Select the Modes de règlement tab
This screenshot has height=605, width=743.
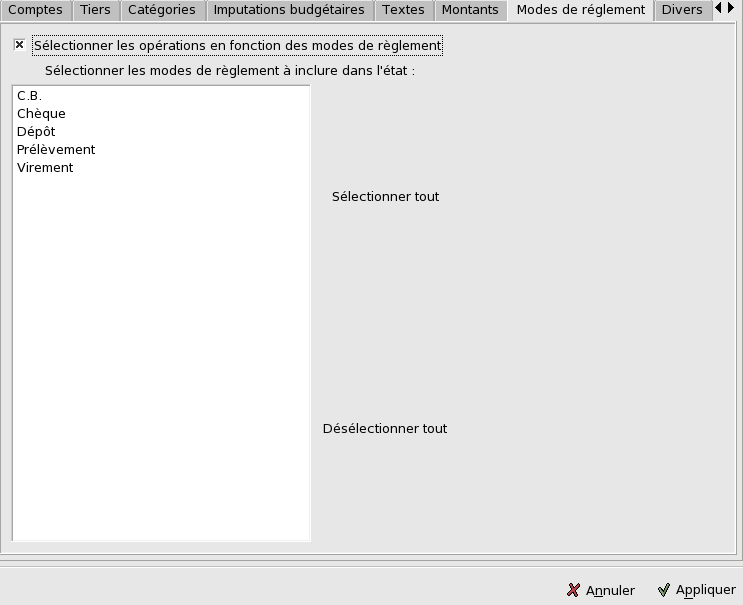[x=580, y=10]
